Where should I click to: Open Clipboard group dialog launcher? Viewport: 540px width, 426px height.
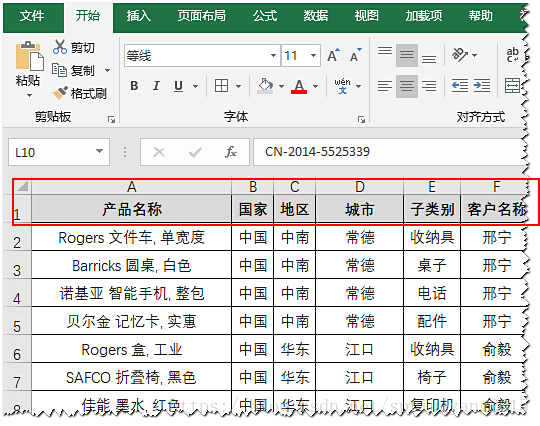(111, 120)
